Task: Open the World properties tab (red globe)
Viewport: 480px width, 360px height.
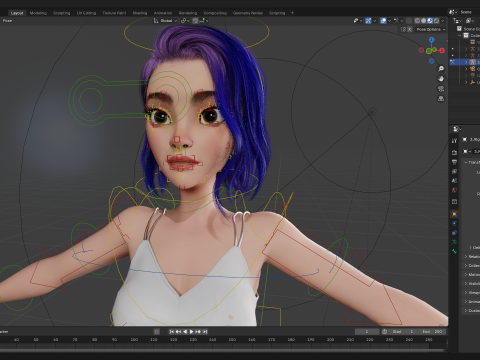Action: tap(454, 190)
